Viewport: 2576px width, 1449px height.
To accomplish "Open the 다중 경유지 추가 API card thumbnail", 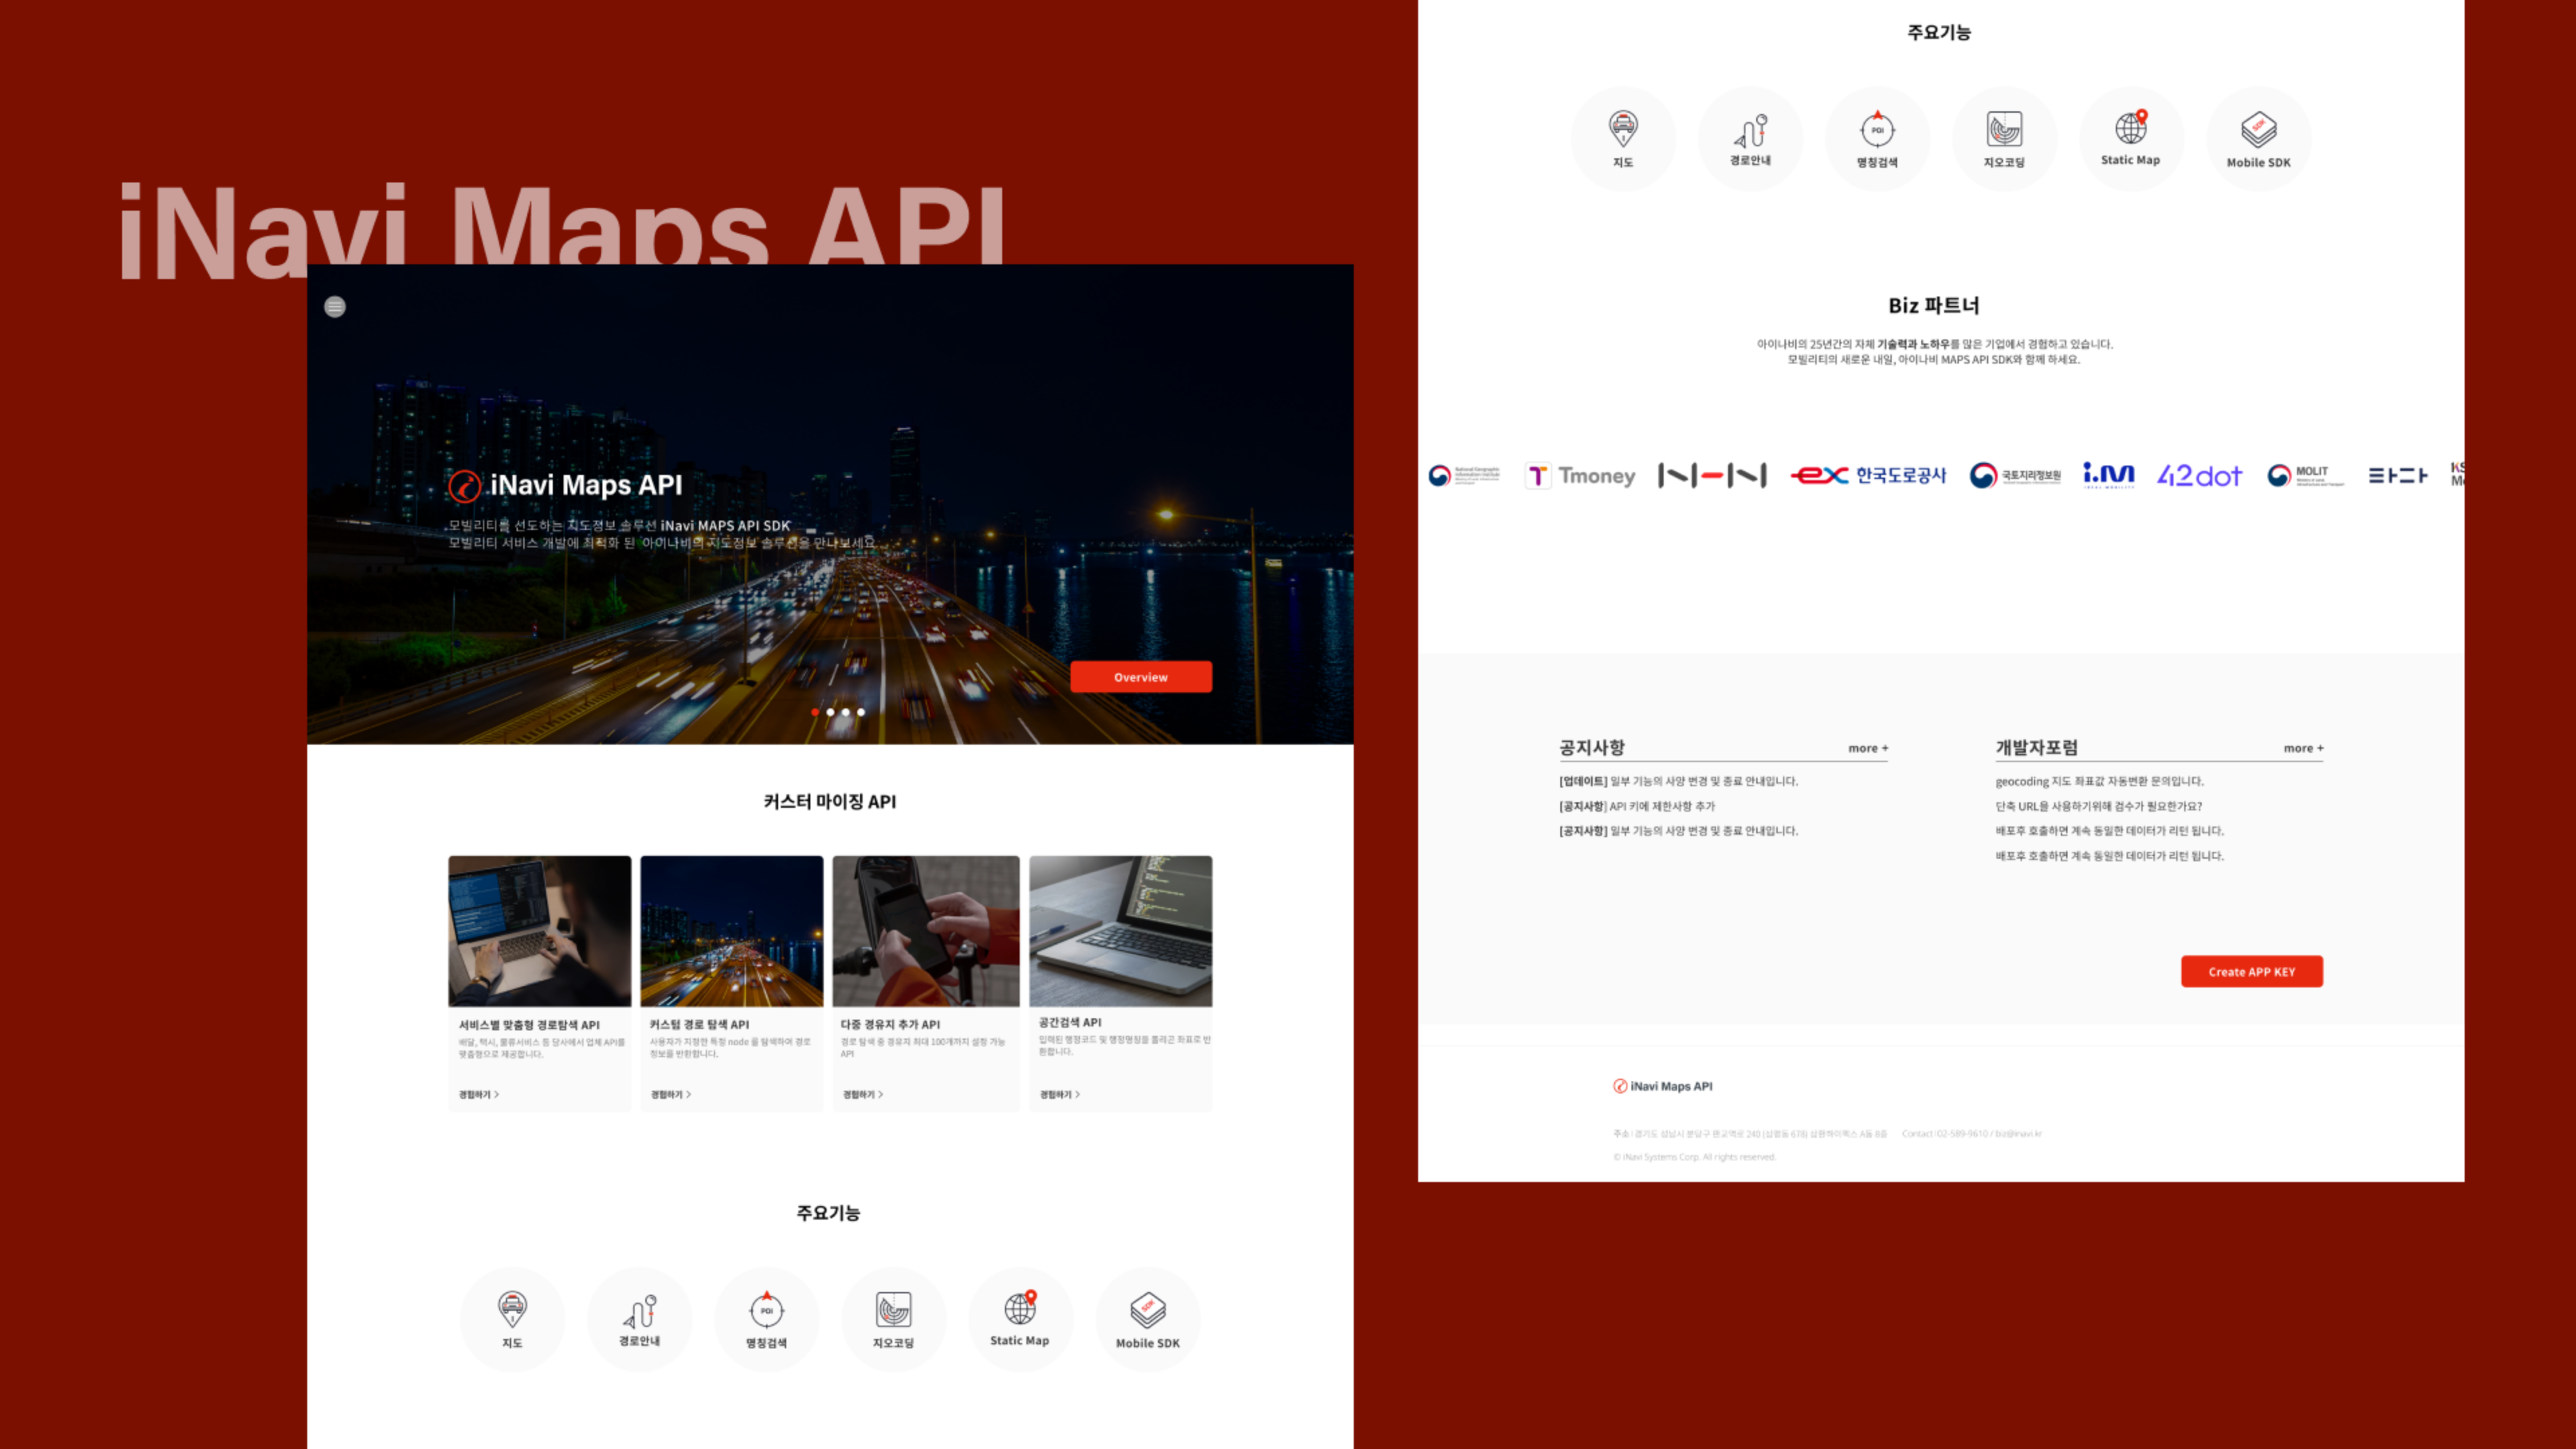I will [x=926, y=931].
